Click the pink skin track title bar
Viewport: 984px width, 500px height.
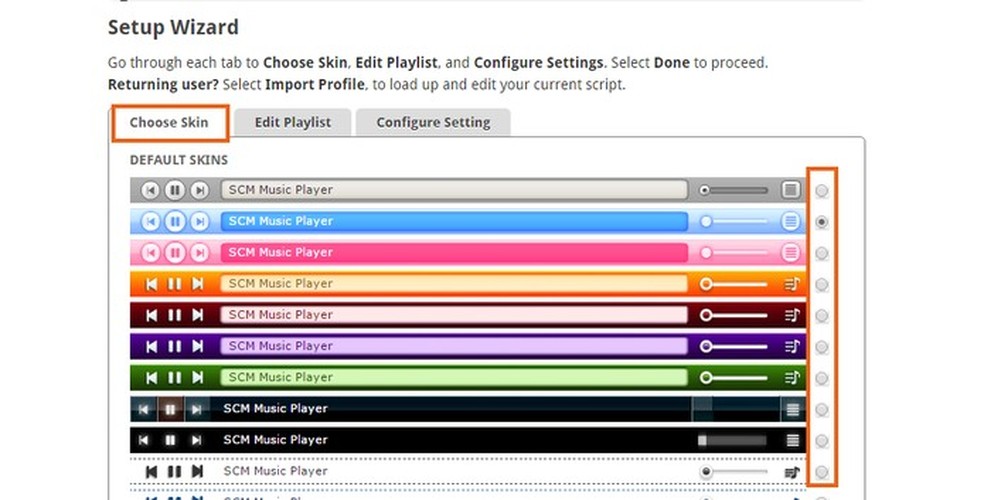[454, 252]
